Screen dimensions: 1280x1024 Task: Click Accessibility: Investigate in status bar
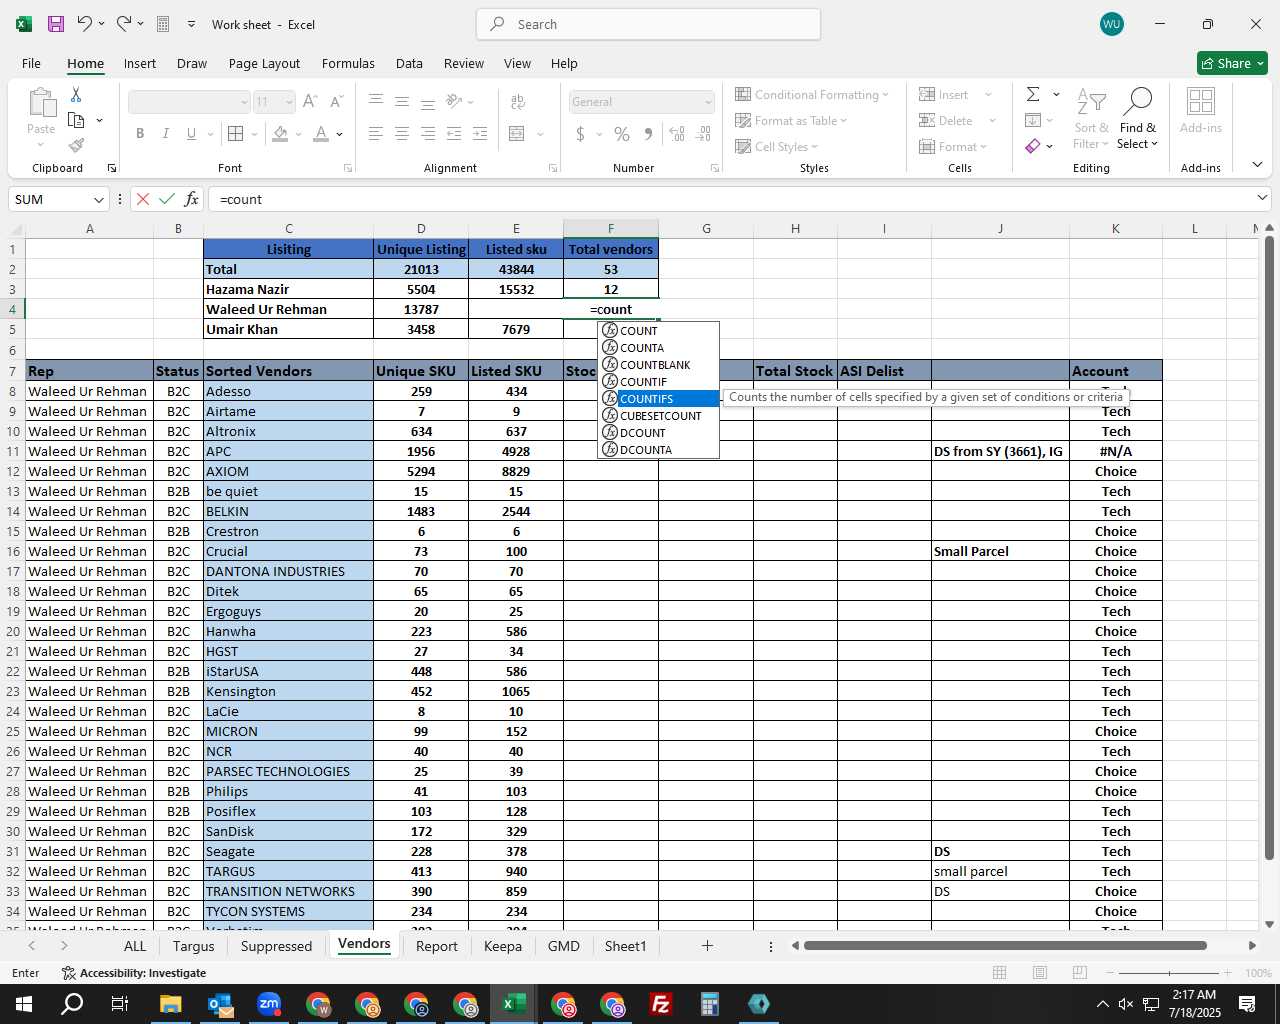[x=134, y=973]
